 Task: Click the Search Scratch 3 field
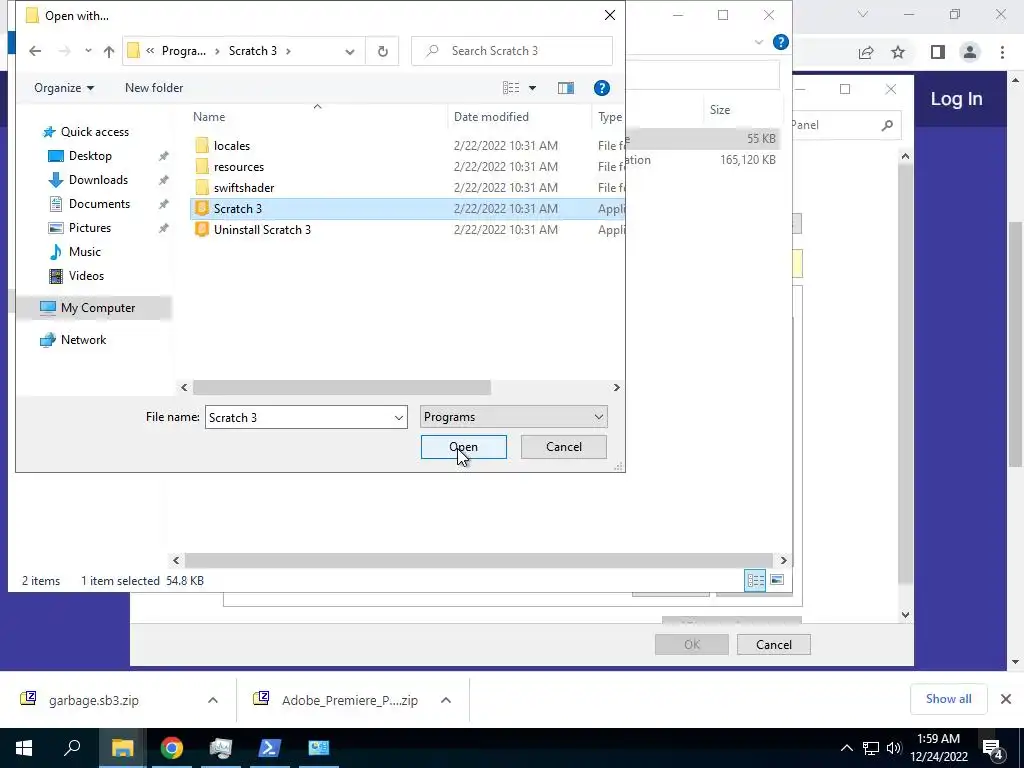511,51
